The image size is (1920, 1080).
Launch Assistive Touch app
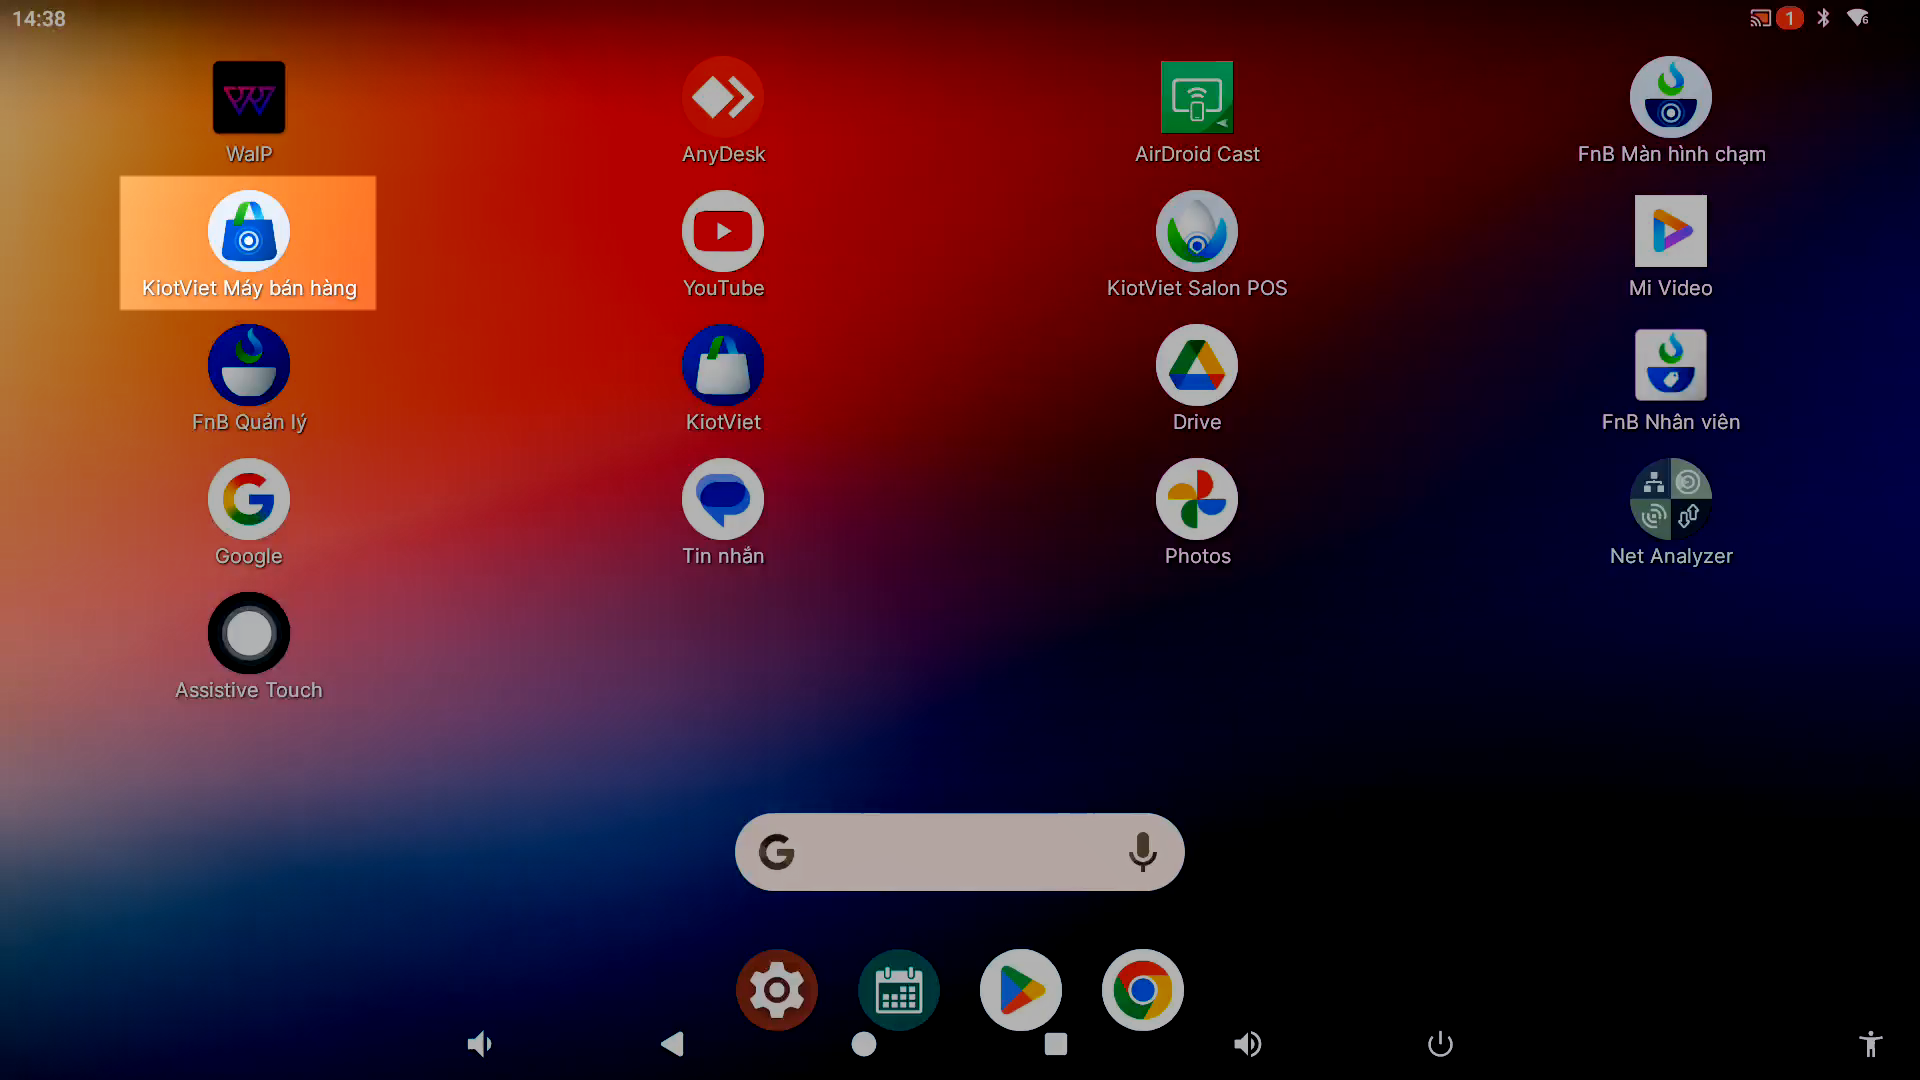248,634
